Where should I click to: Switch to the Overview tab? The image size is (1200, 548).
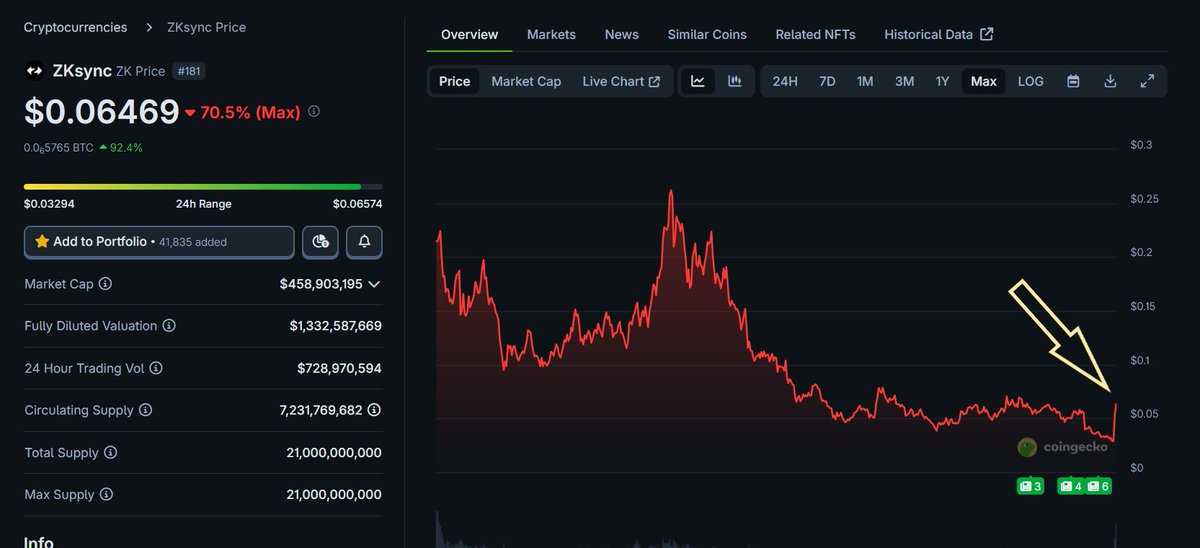coord(469,34)
